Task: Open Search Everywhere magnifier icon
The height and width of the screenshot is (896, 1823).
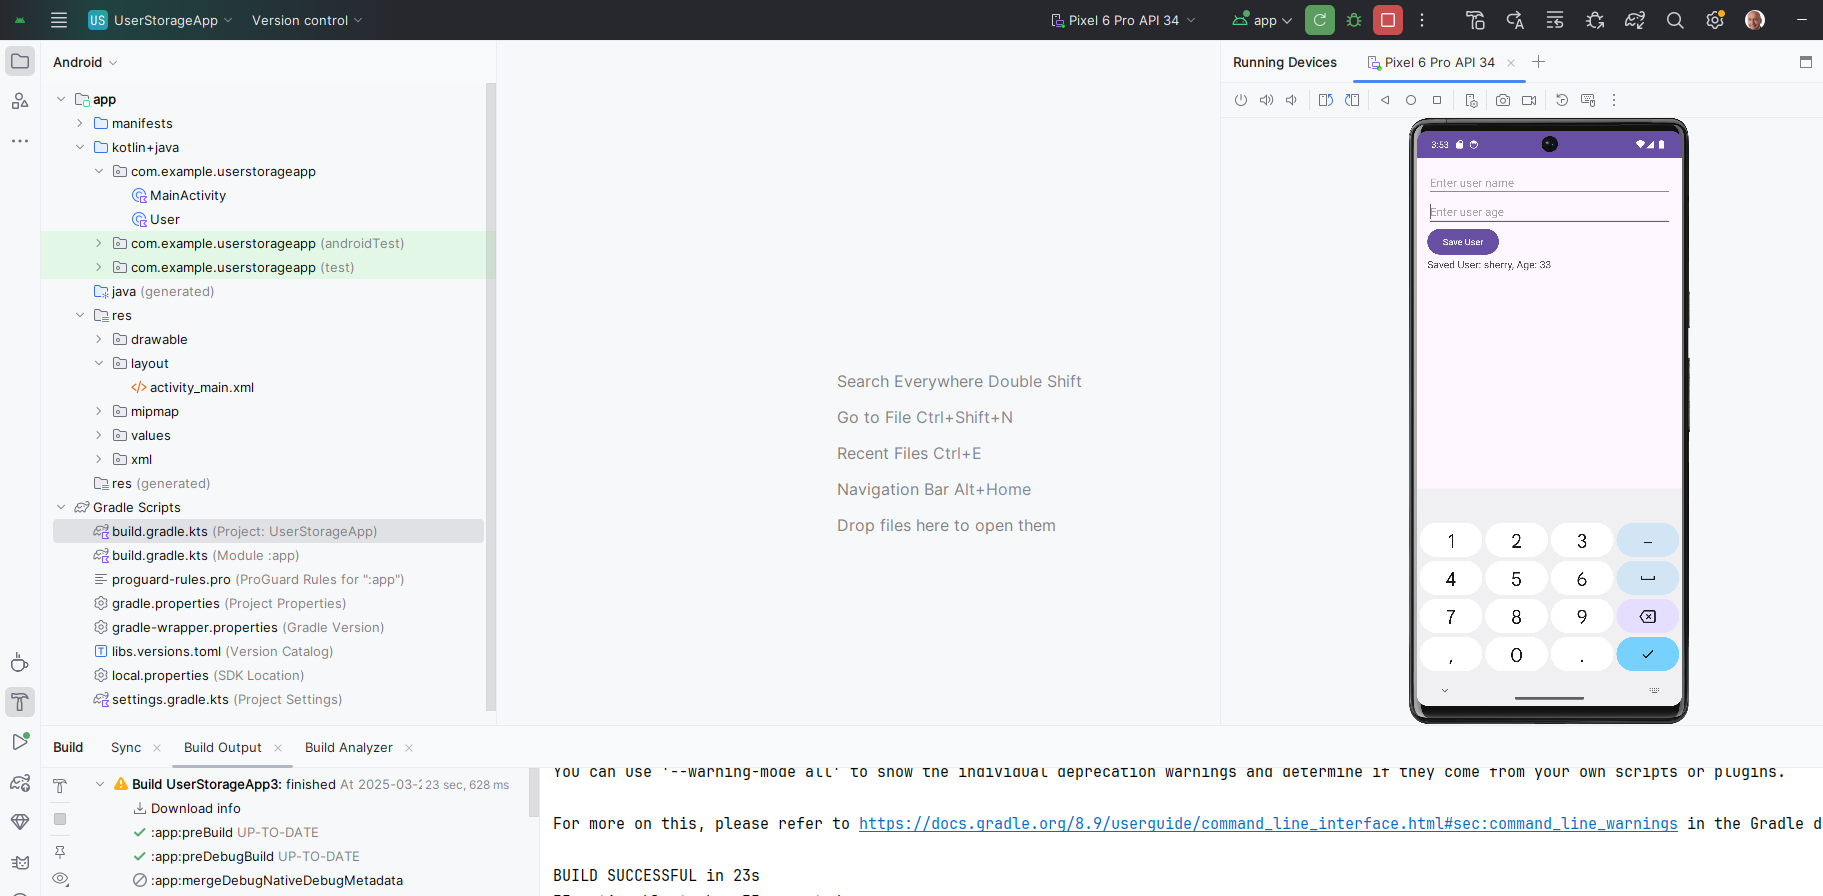Action: coord(1675,20)
